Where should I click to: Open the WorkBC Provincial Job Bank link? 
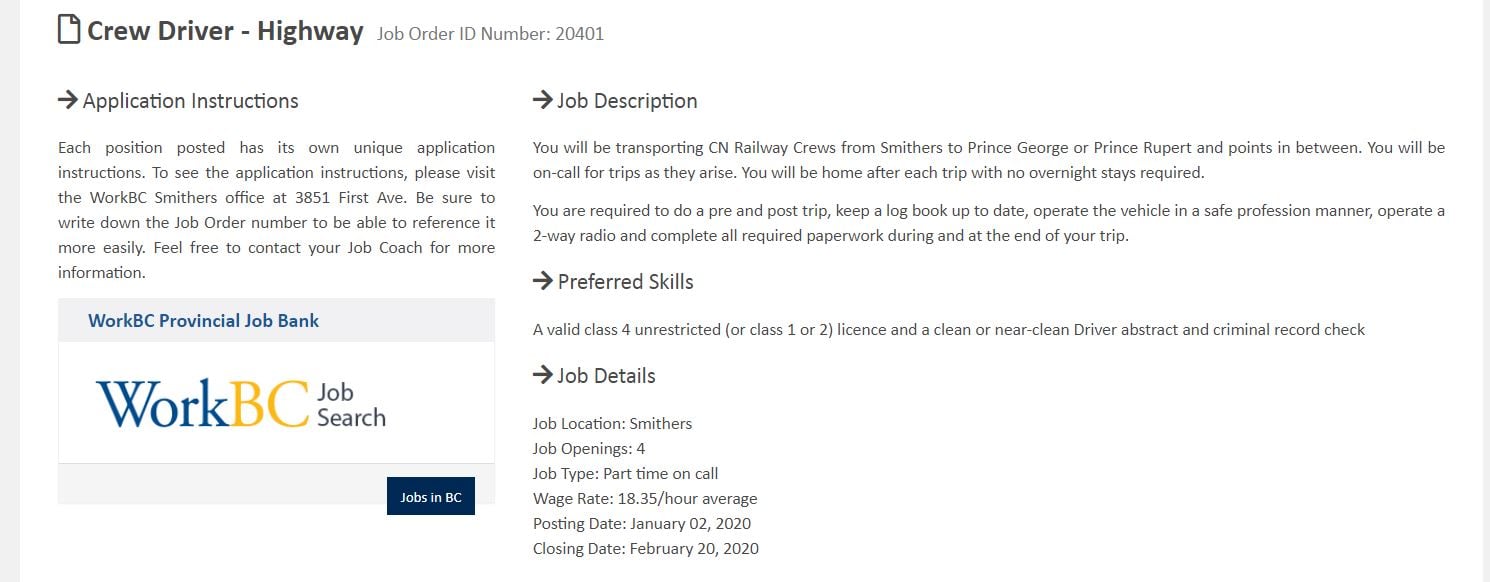[x=204, y=321]
